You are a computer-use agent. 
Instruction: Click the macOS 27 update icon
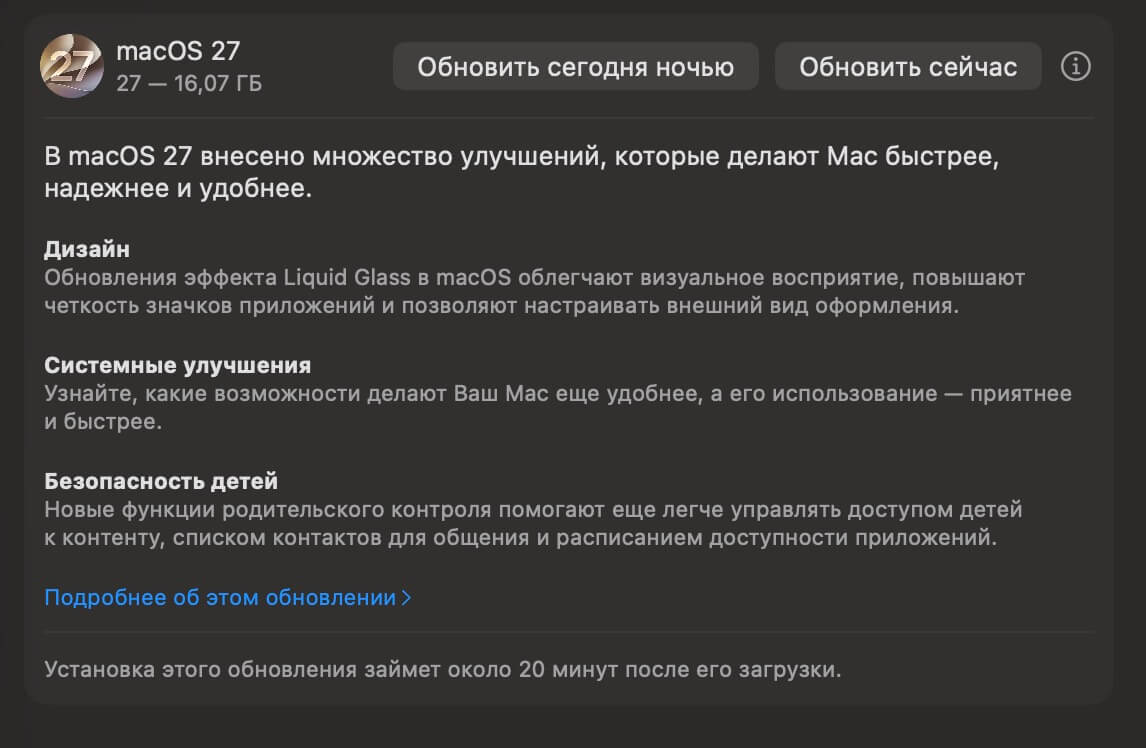tap(72, 66)
